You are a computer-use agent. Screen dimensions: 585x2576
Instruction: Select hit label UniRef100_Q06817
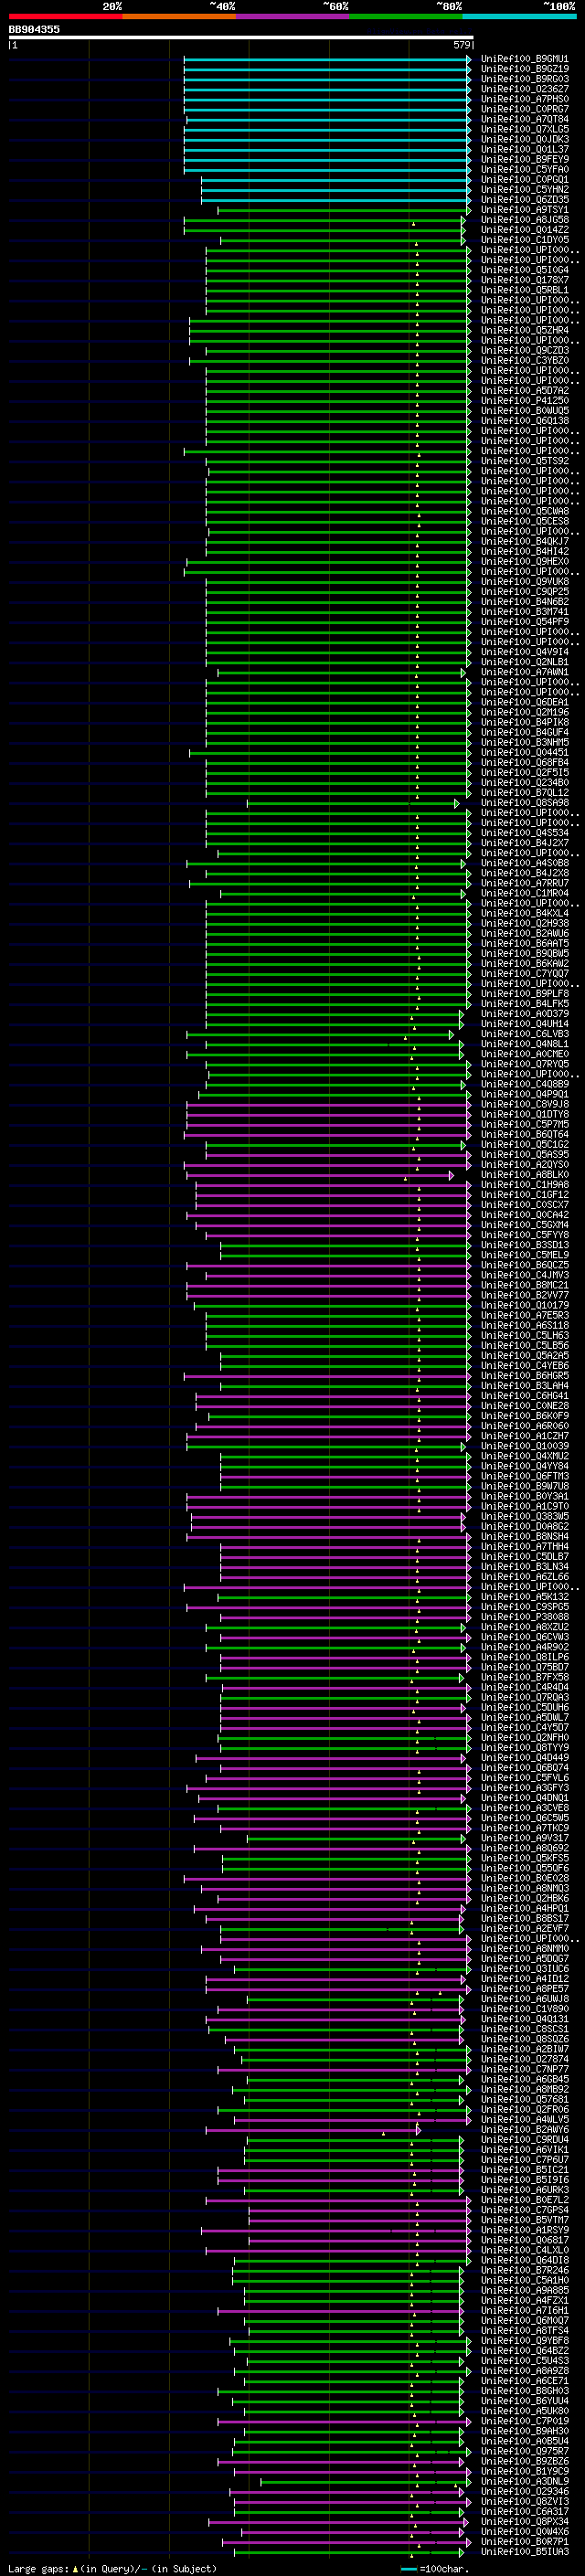(524, 2240)
